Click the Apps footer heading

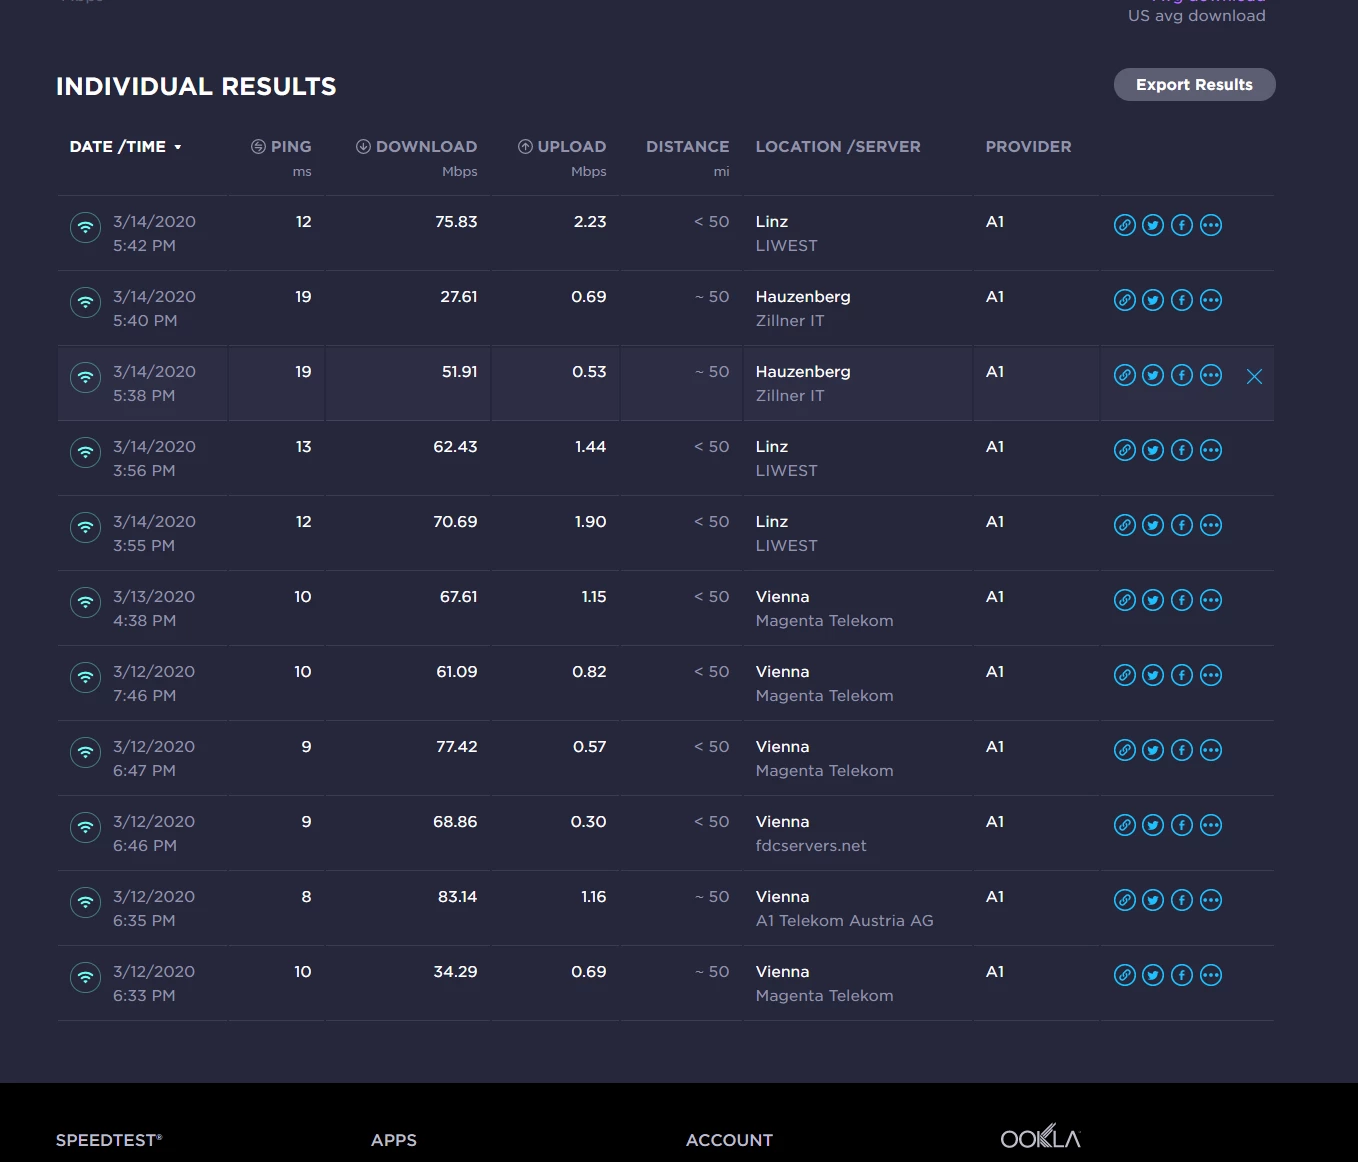point(394,1140)
